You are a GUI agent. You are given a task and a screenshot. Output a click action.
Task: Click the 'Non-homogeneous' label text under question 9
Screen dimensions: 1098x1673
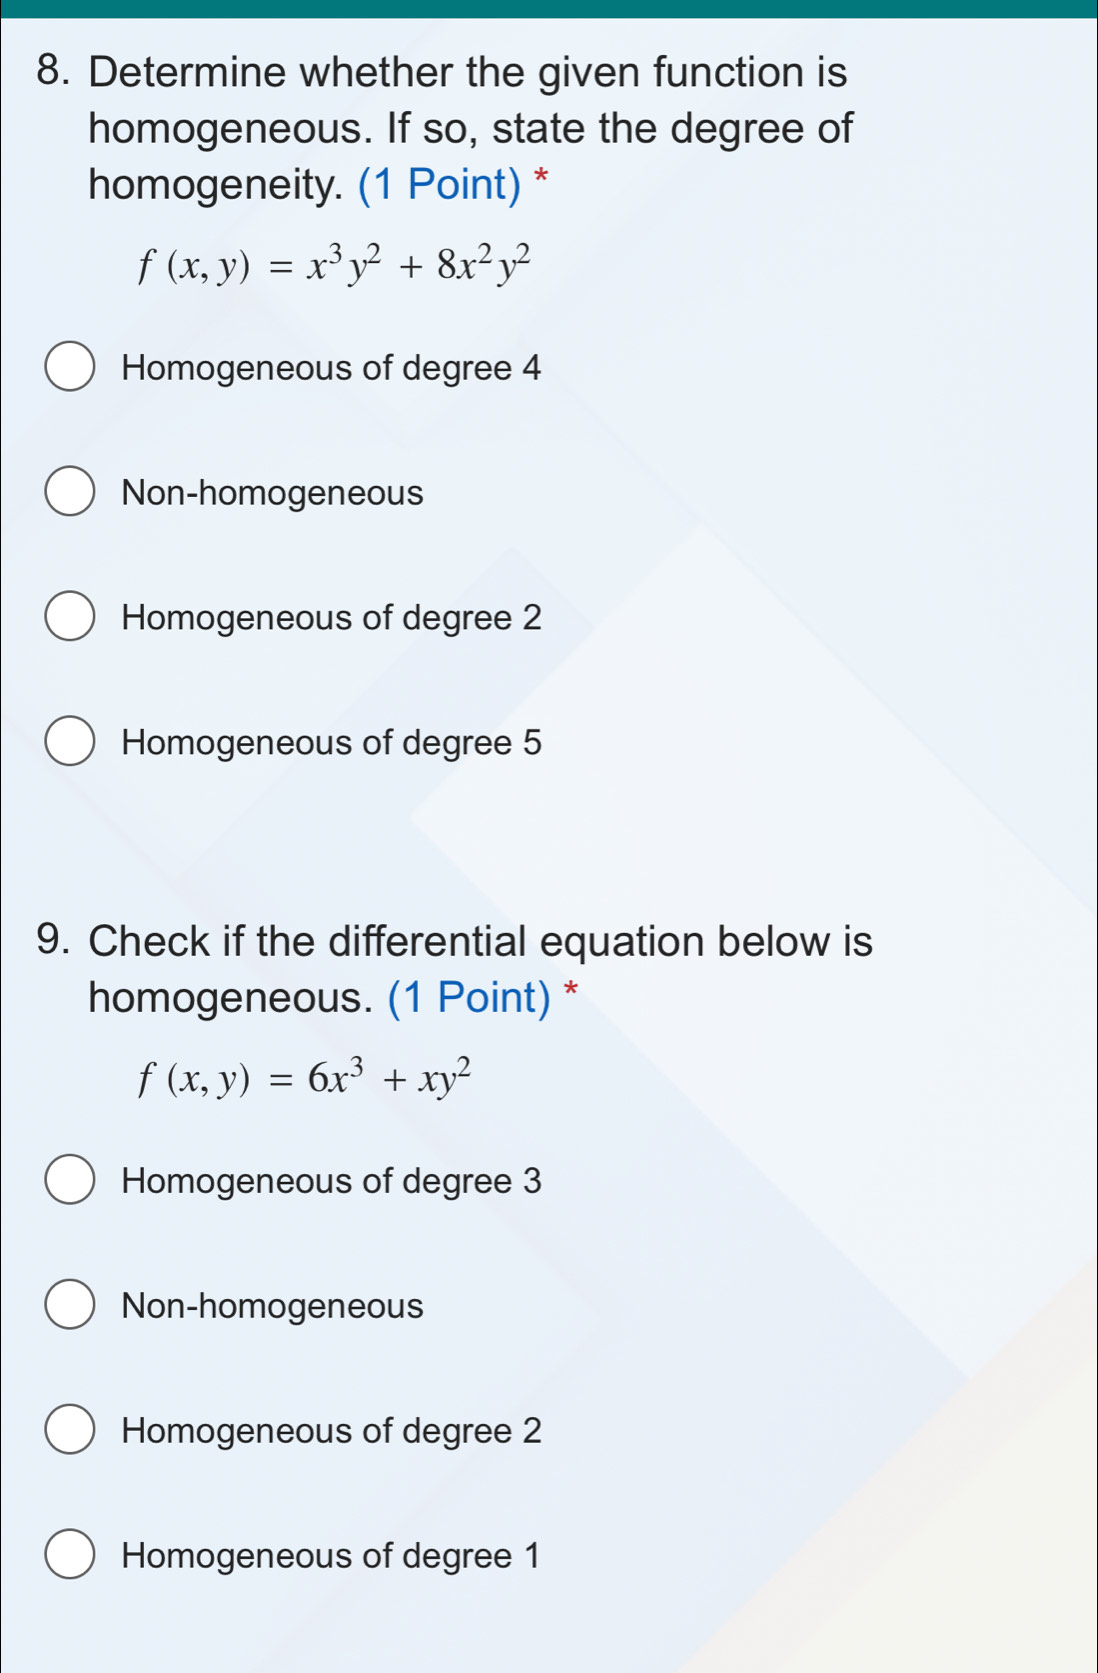click(272, 1306)
